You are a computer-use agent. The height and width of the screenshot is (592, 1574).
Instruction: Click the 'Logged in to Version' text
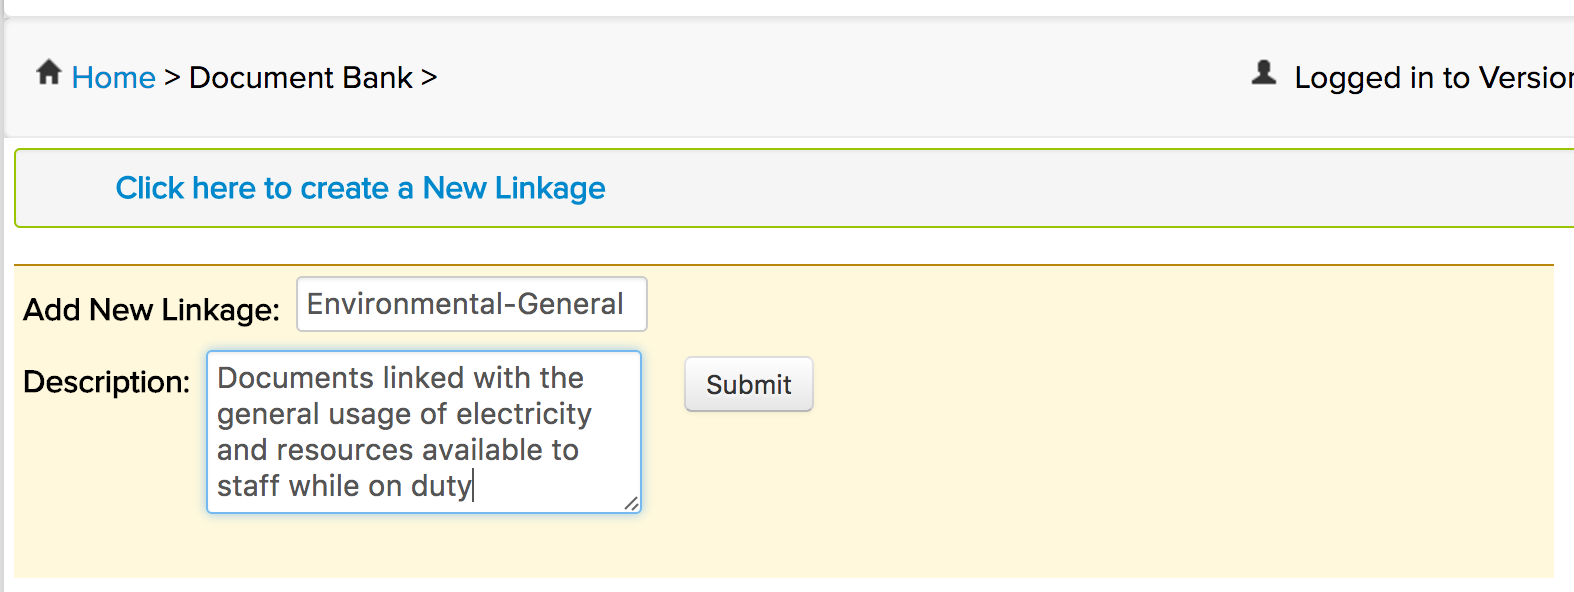tap(1434, 77)
